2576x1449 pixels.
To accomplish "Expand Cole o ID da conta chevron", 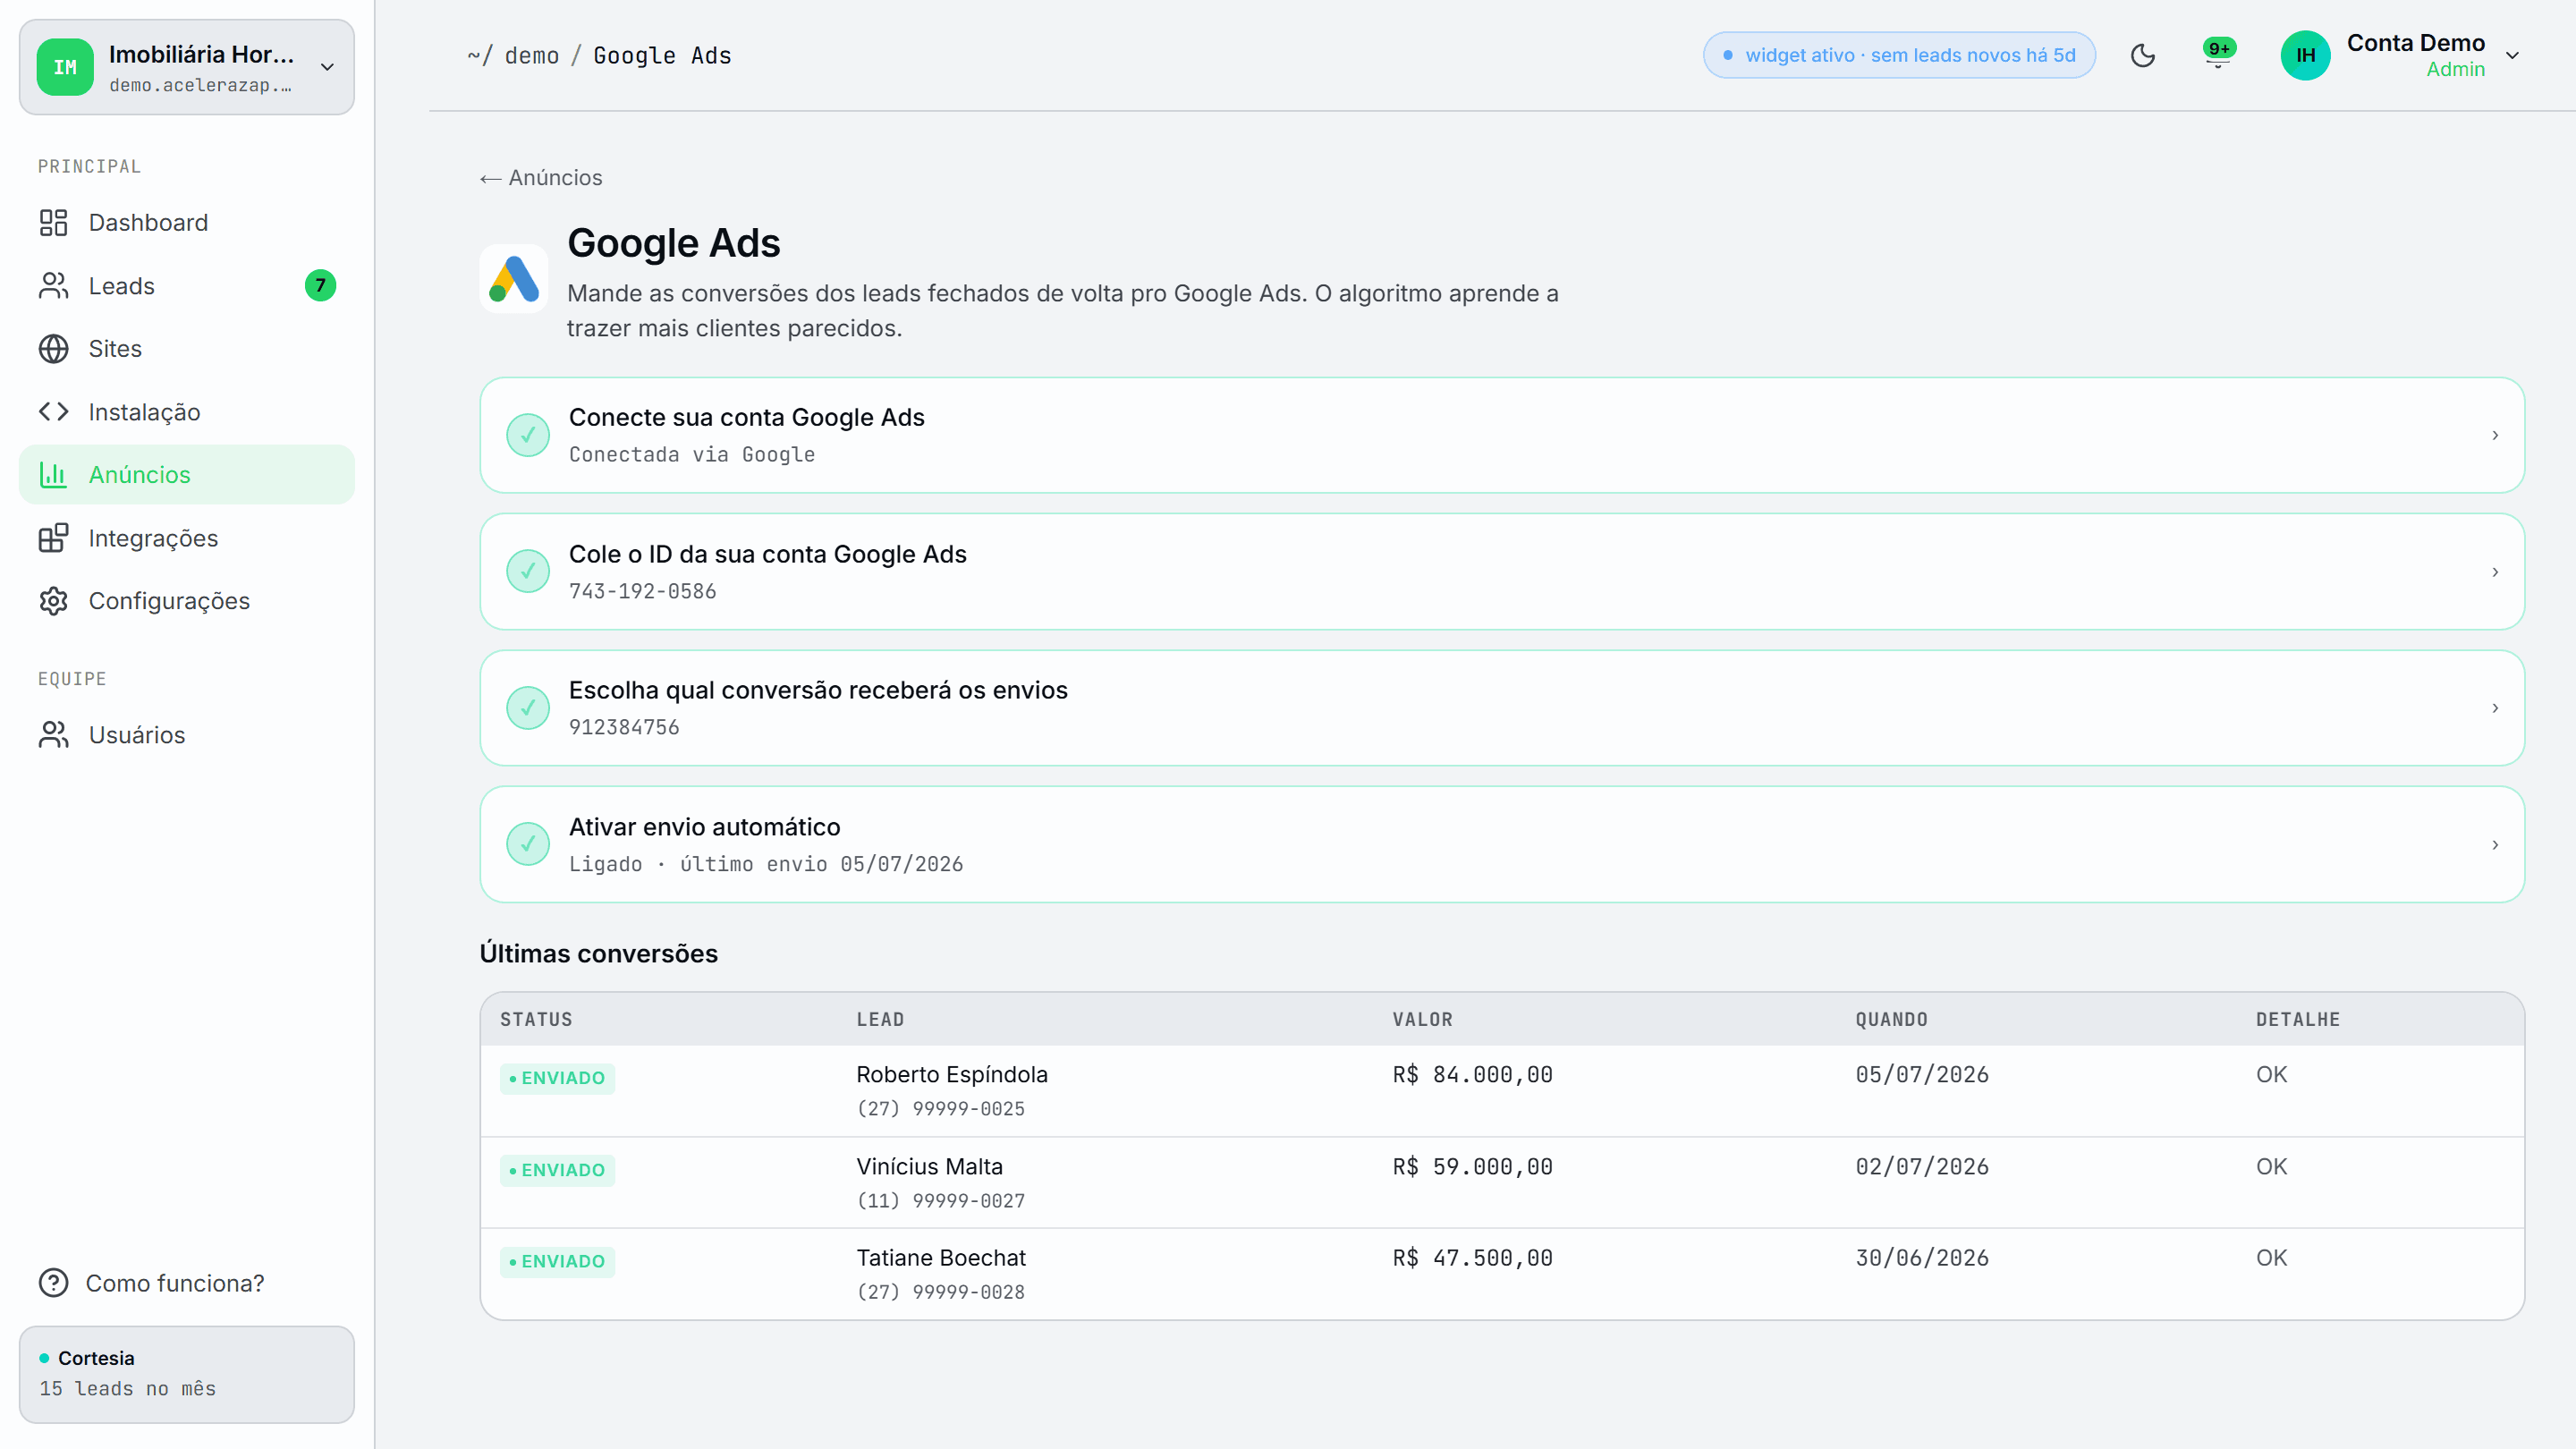I will pos(2495,572).
